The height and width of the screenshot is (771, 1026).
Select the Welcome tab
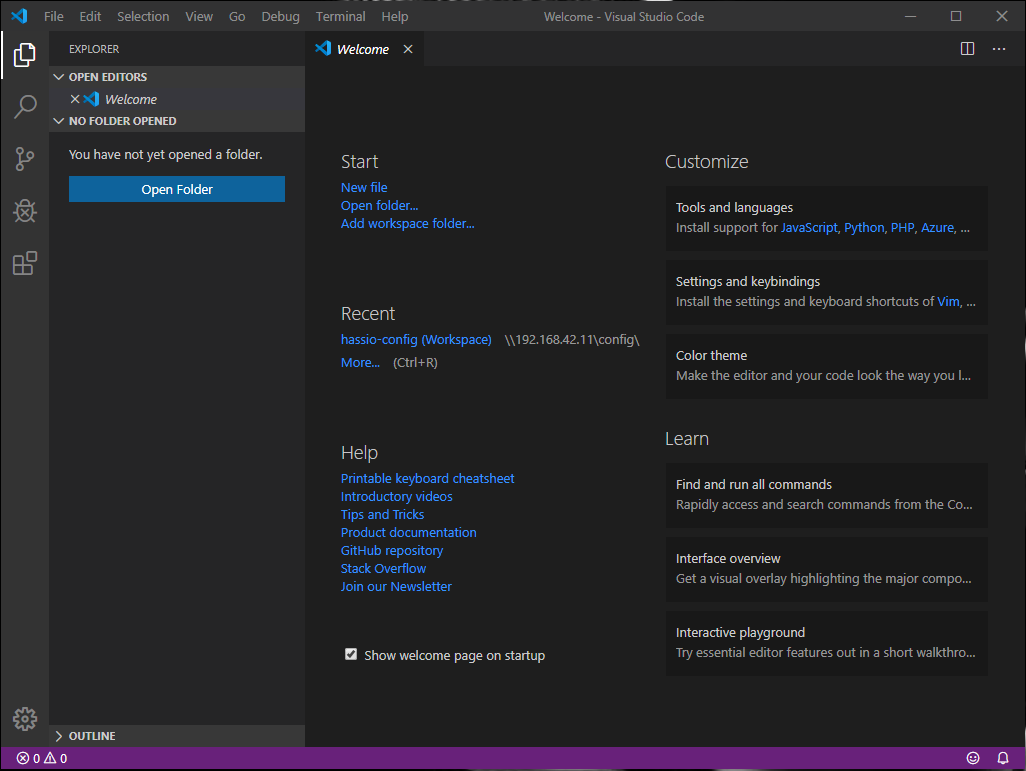(x=361, y=48)
